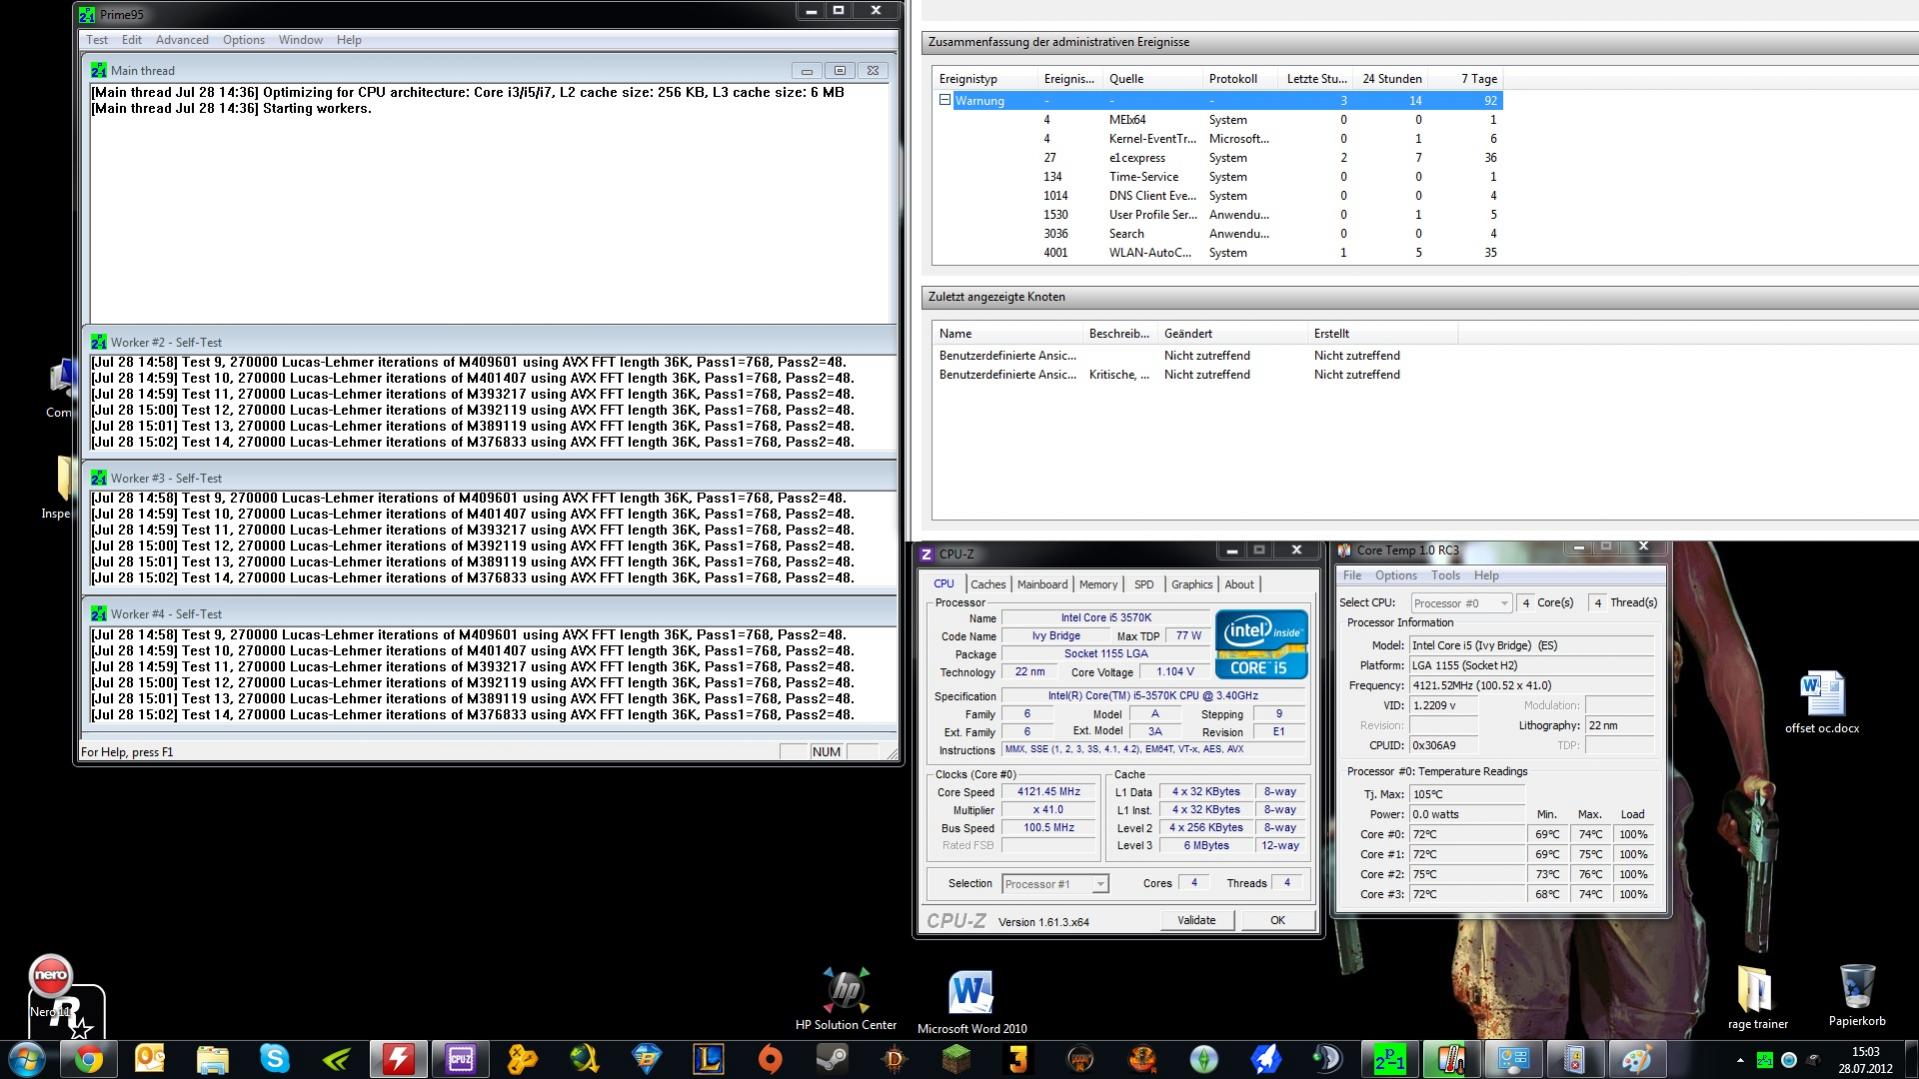Click the Validate button in CPU-Z

(1197, 921)
